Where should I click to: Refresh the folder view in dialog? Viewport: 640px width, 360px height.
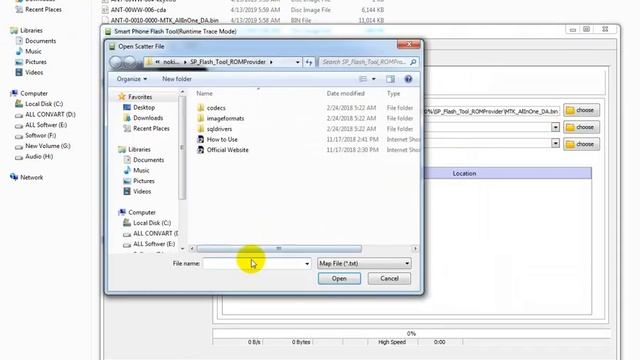pos(309,62)
